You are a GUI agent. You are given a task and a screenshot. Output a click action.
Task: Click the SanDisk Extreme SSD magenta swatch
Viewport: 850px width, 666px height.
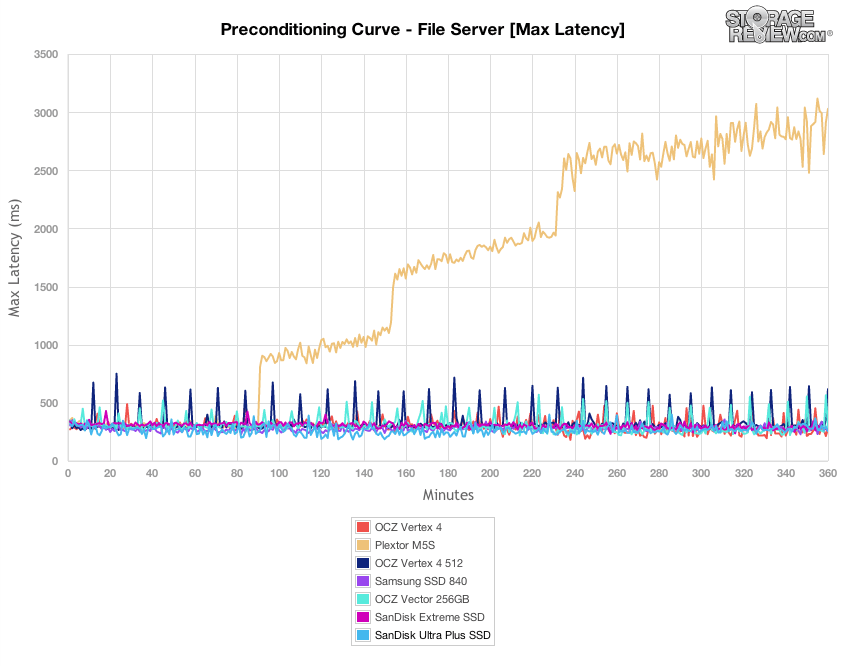(x=363, y=617)
